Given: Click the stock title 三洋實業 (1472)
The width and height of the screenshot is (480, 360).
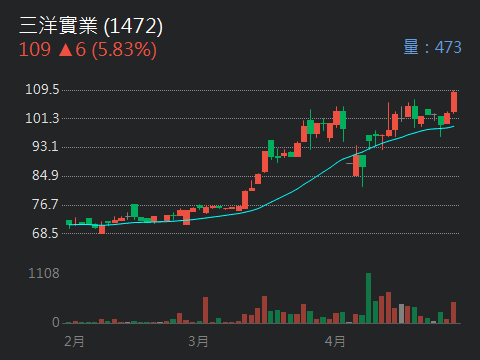Looking at the screenshot, I should point(91,26).
